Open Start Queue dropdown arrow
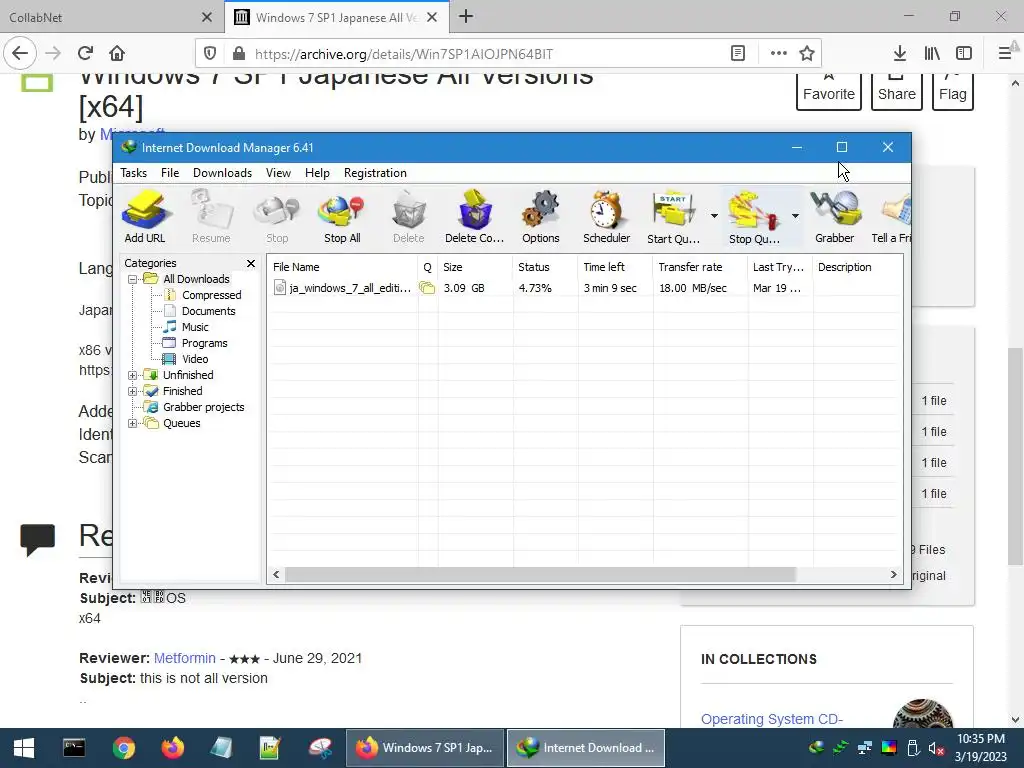This screenshot has height=768, width=1024. tap(714, 216)
